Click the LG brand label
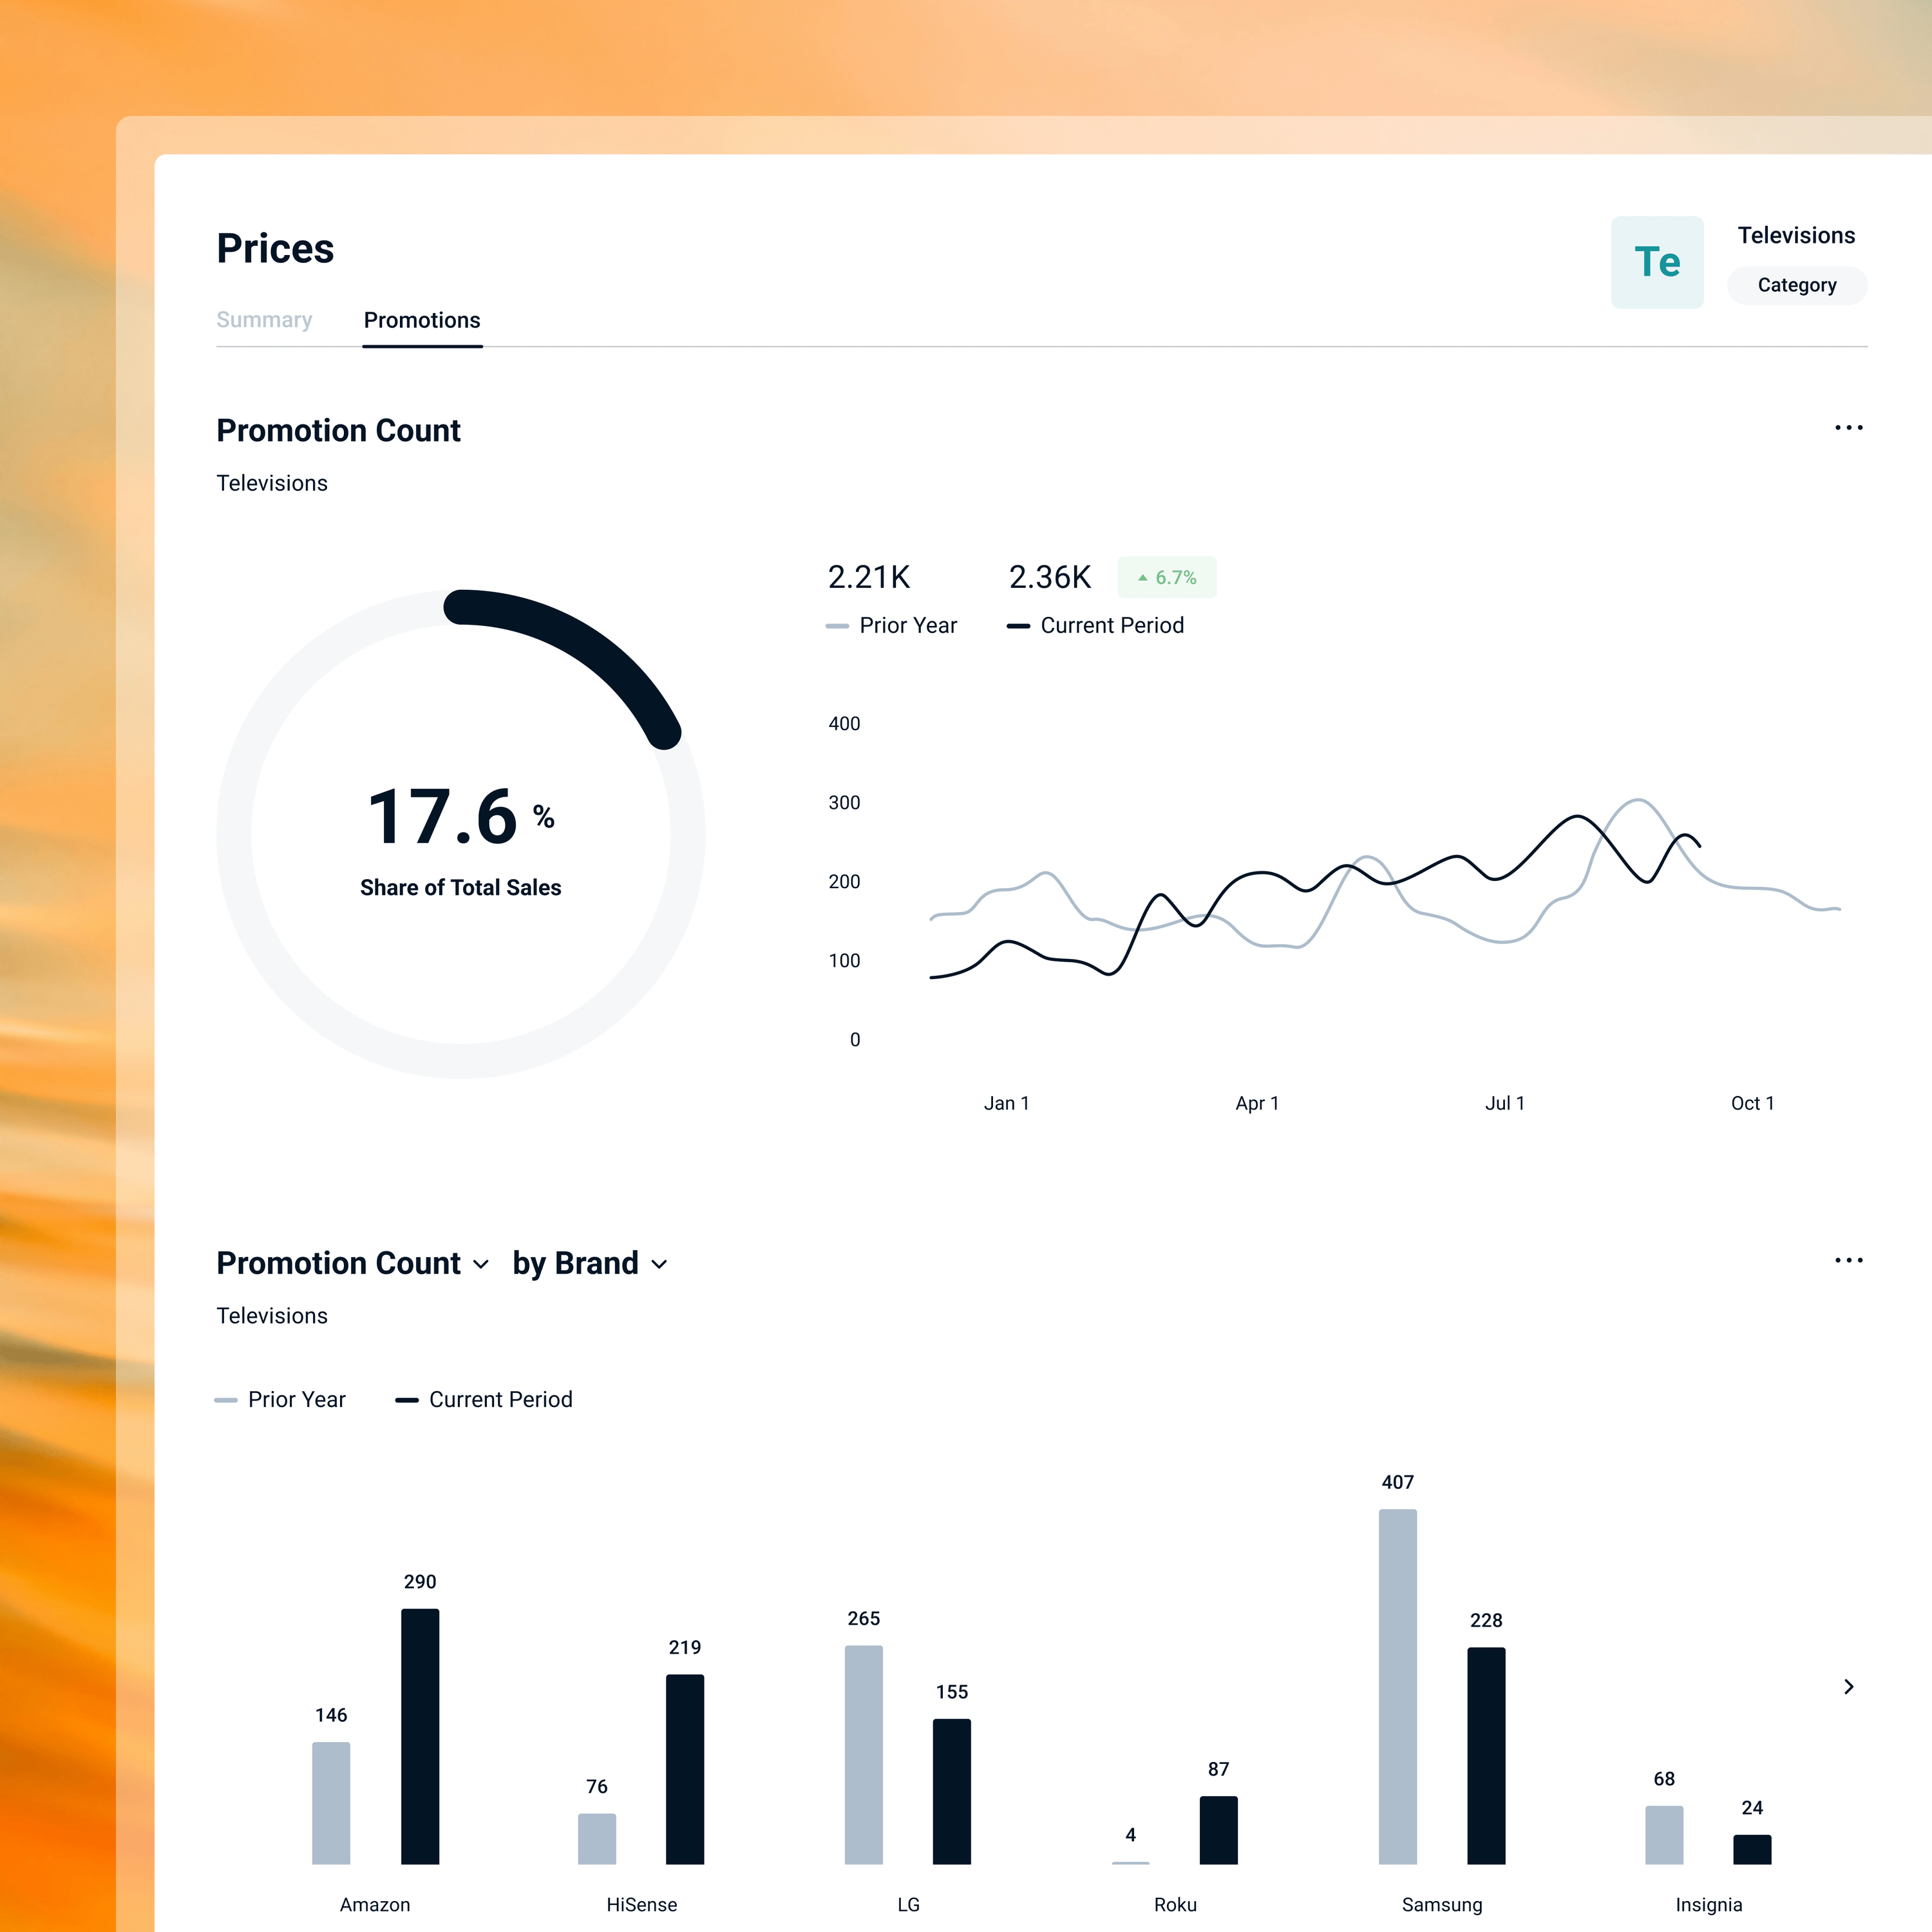Image resolution: width=1932 pixels, height=1932 pixels. [x=908, y=1904]
